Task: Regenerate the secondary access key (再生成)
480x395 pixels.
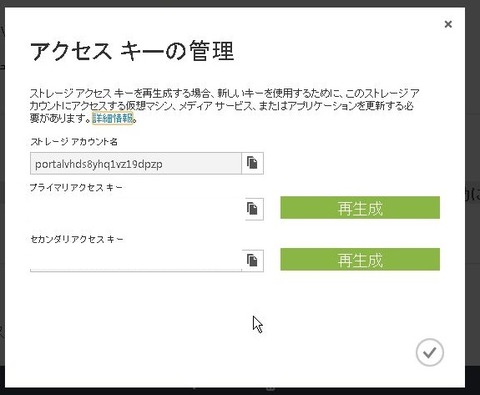Action: pyautogui.click(x=360, y=259)
